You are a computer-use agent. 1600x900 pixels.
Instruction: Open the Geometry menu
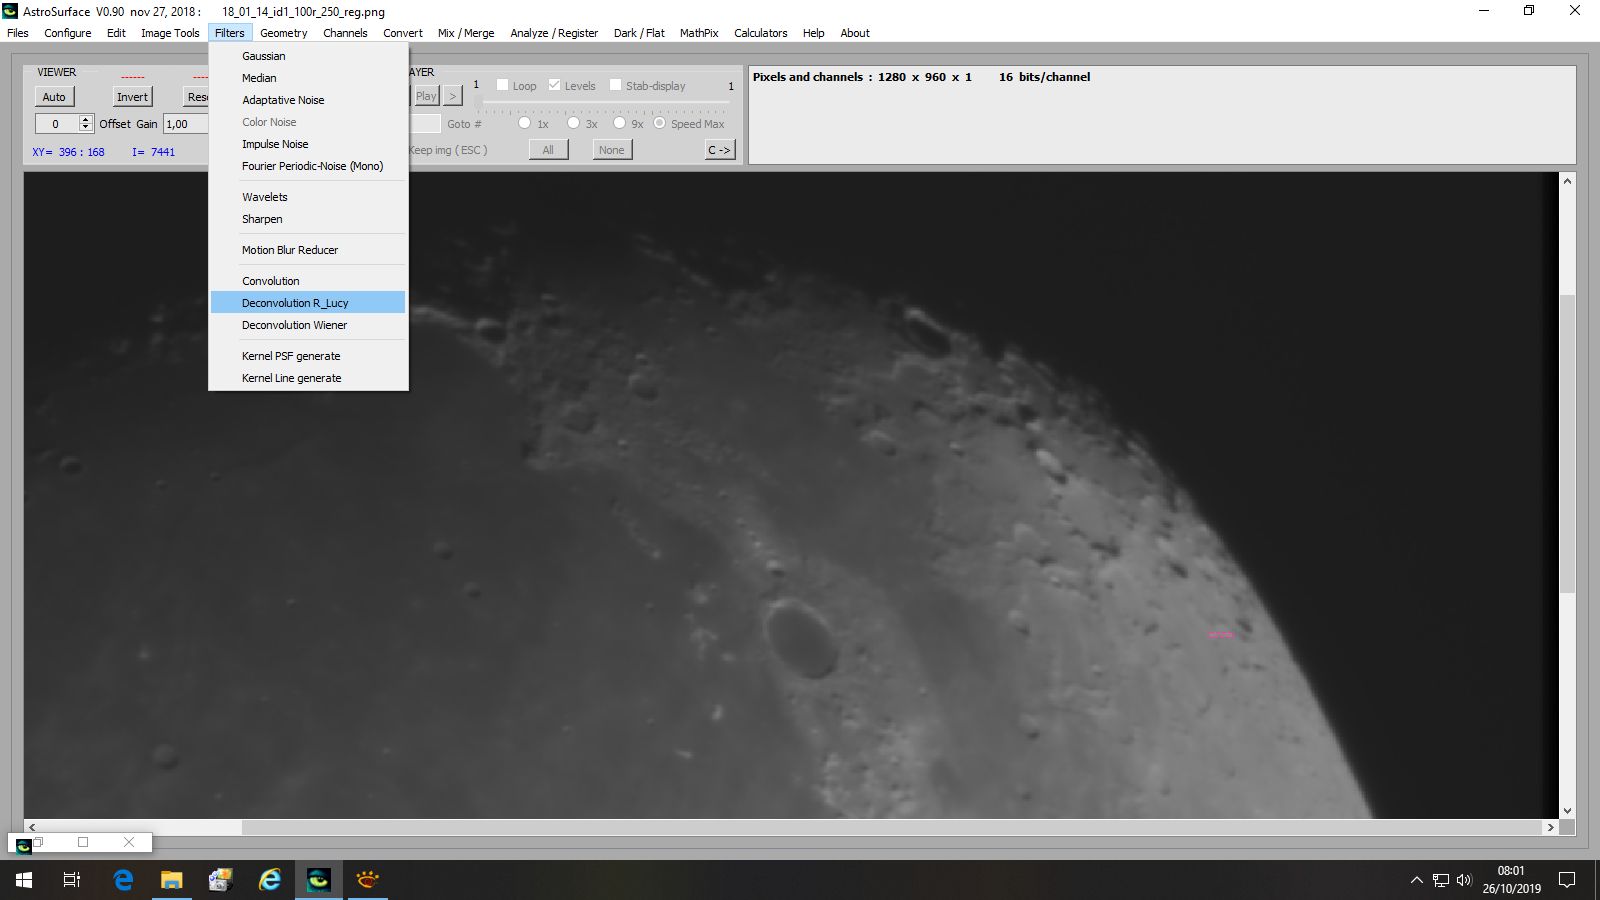[284, 33]
